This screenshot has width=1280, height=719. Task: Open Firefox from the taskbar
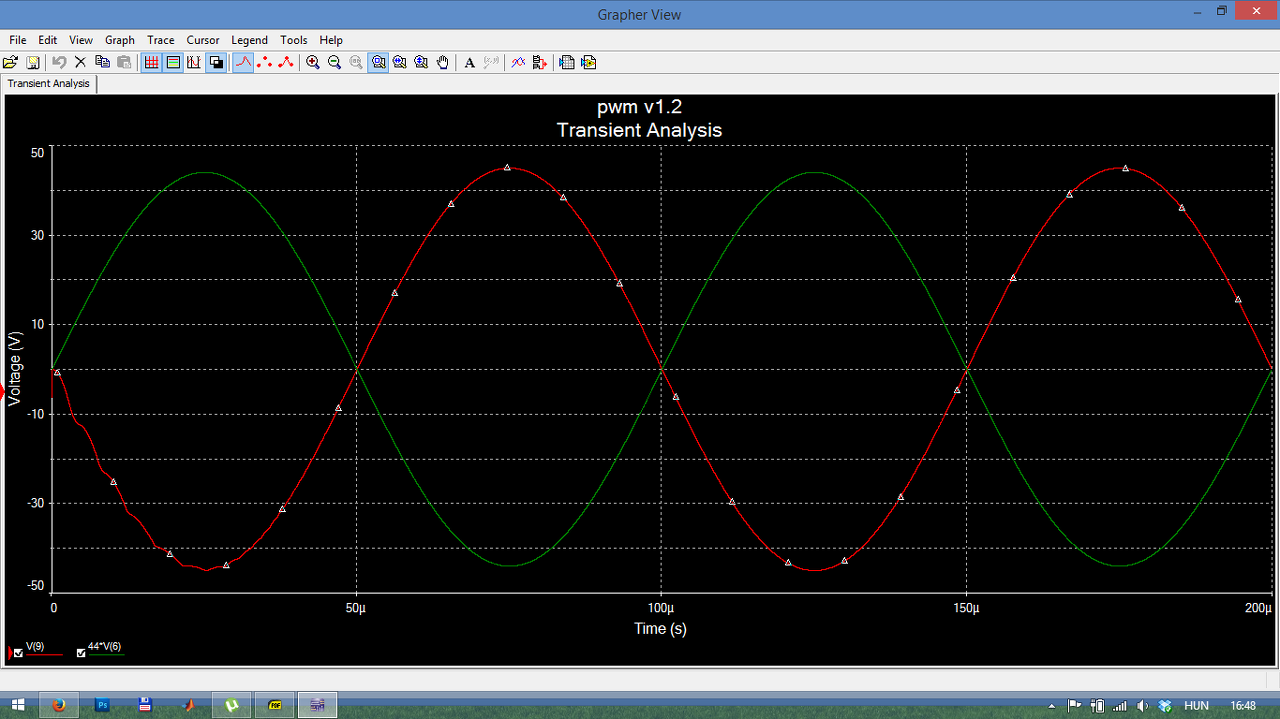(x=59, y=705)
